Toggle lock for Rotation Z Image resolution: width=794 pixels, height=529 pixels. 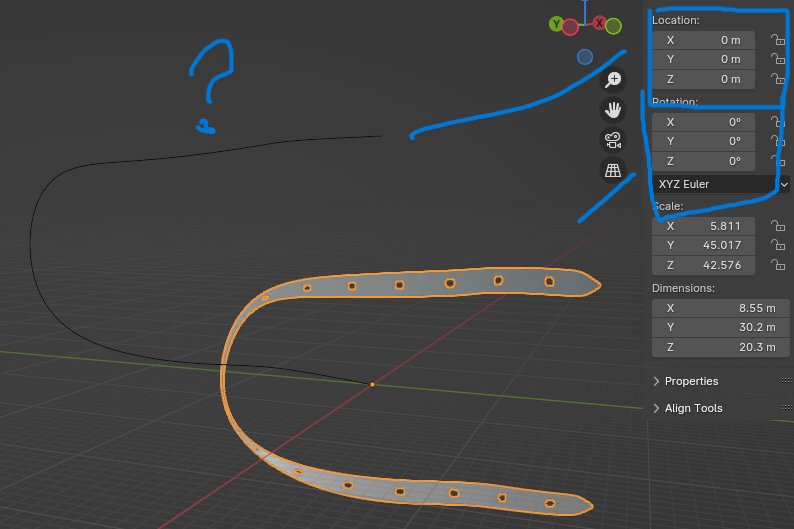777,161
